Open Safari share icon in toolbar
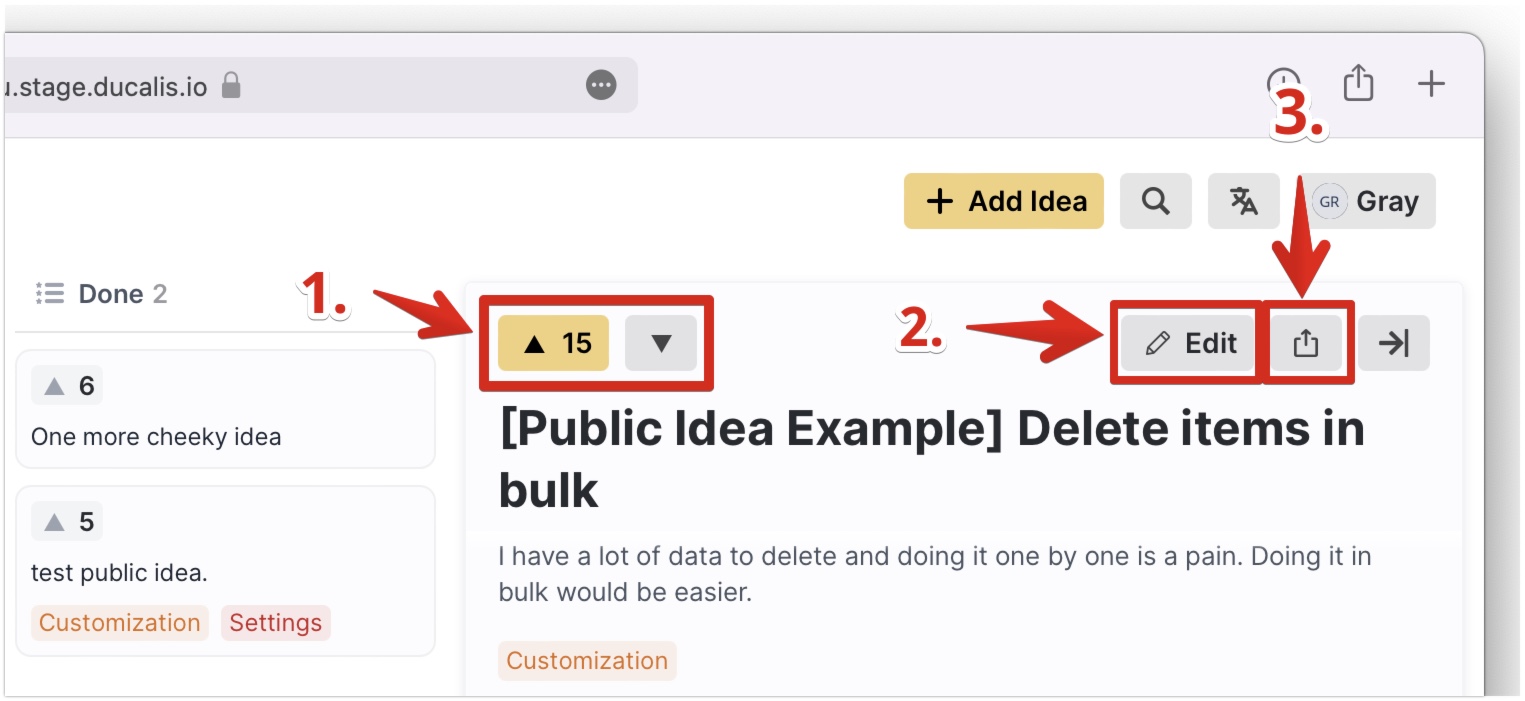This screenshot has height=701, width=1525. 1358,83
